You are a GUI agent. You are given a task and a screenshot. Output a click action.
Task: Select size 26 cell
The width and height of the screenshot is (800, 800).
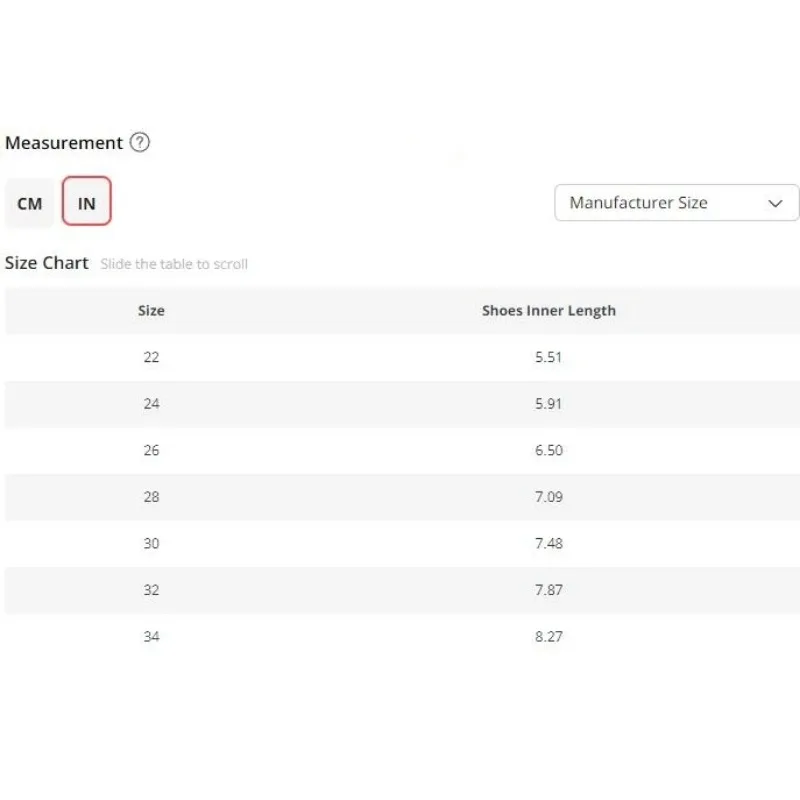(x=151, y=450)
